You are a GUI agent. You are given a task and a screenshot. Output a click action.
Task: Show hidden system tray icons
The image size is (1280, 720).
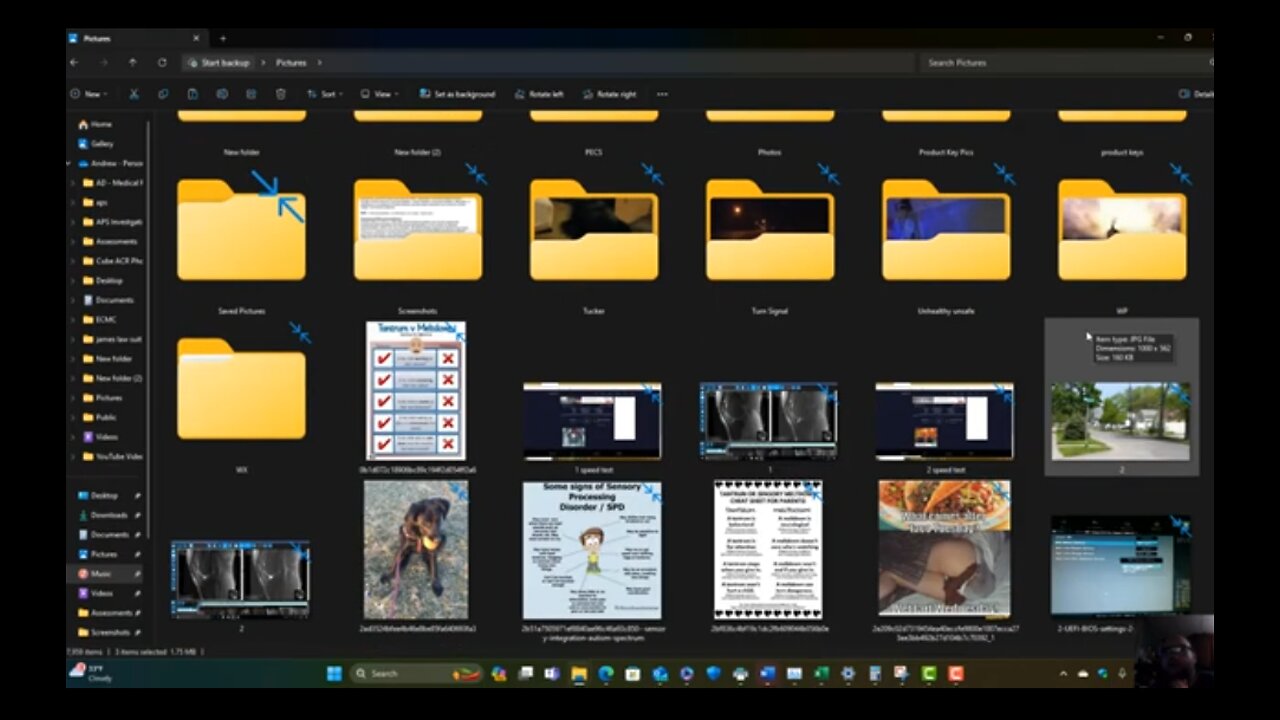coord(1062,674)
